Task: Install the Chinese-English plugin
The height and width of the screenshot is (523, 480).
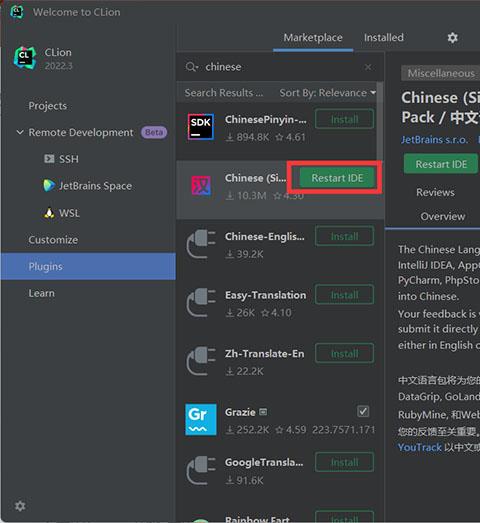Action: pyautogui.click(x=344, y=236)
